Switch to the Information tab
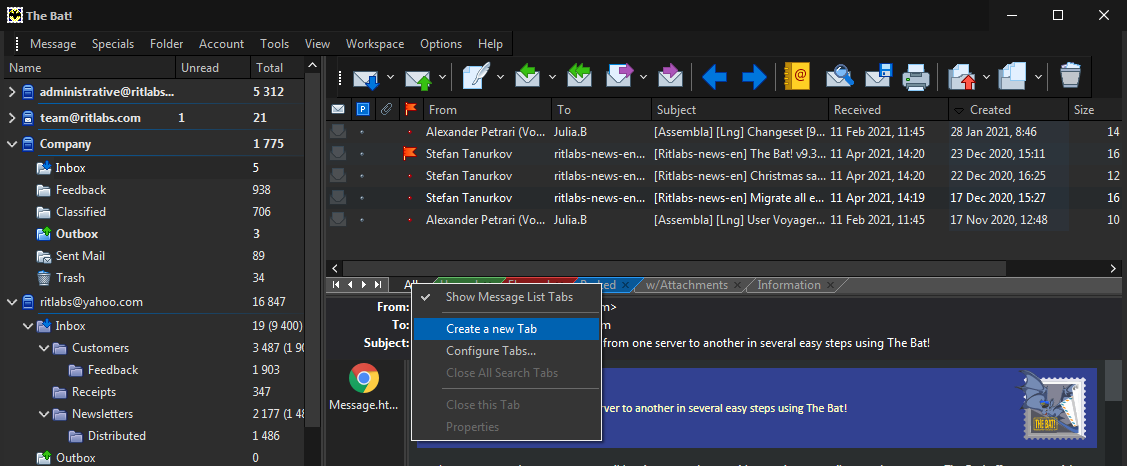 [x=788, y=285]
